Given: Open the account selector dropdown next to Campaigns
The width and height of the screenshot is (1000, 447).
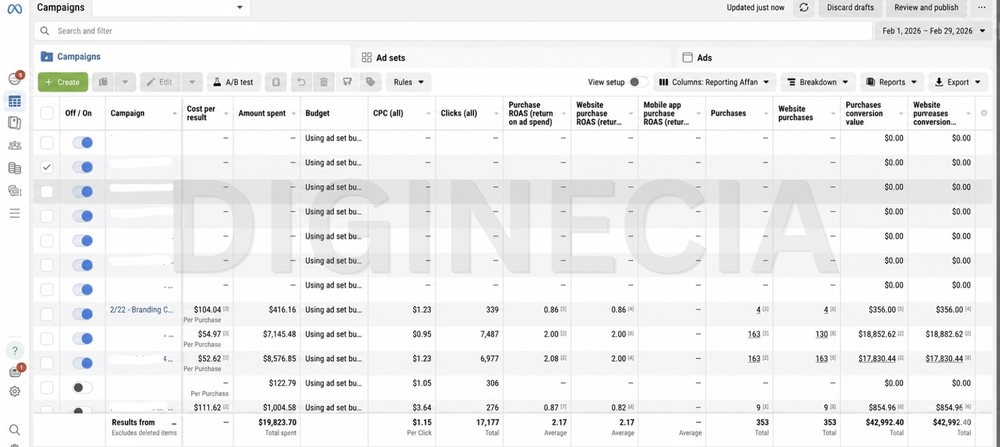Looking at the screenshot, I should coord(171,8).
